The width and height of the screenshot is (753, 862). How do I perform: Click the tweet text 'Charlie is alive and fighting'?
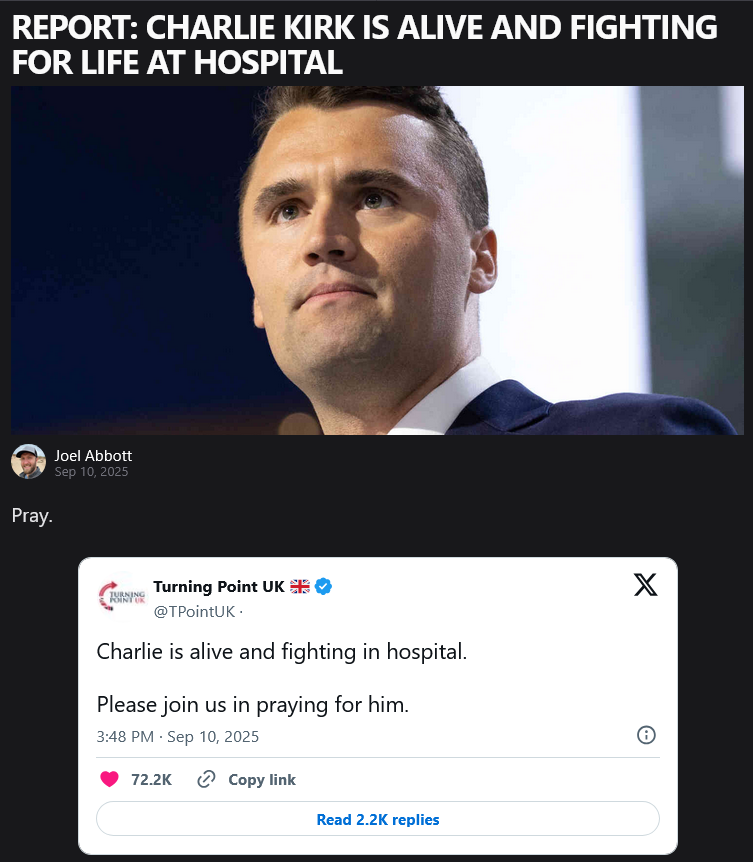pos(281,652)
